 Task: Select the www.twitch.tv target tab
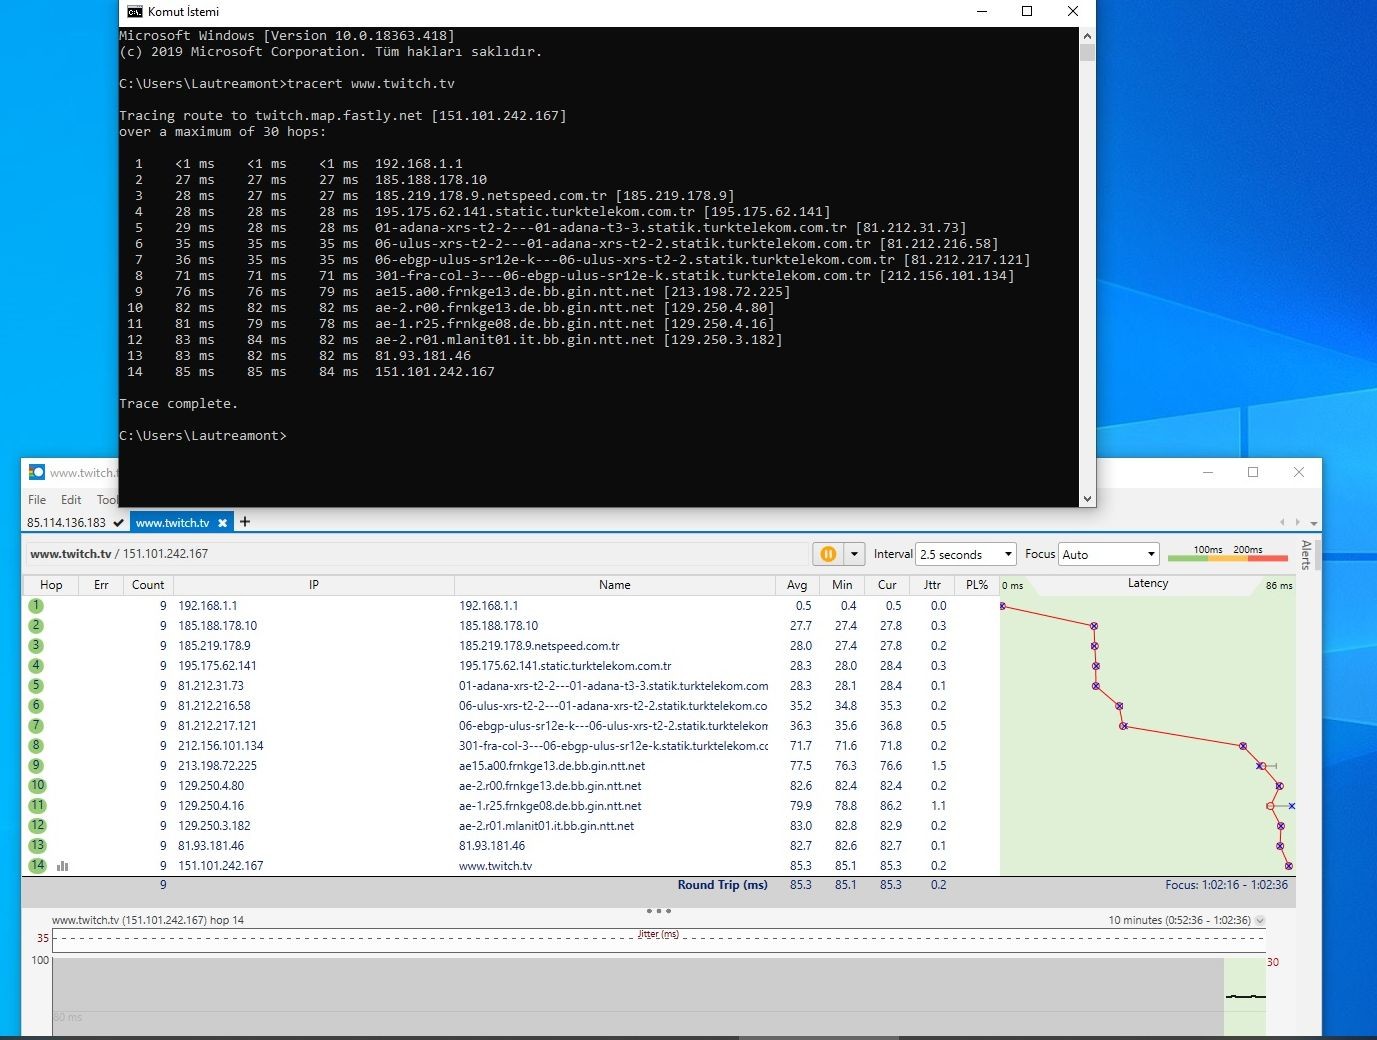(172, 523)
